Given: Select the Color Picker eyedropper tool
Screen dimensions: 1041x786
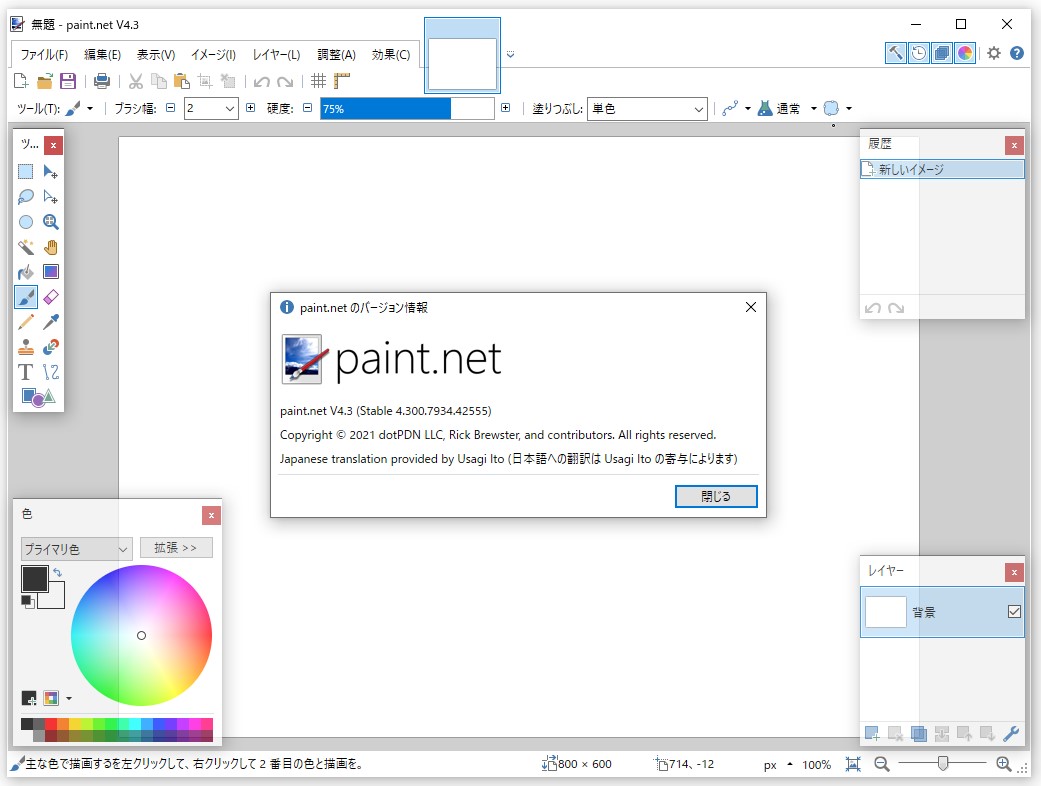Looking at the screenshot, I should pyautogui.click(x=50, y=321).
